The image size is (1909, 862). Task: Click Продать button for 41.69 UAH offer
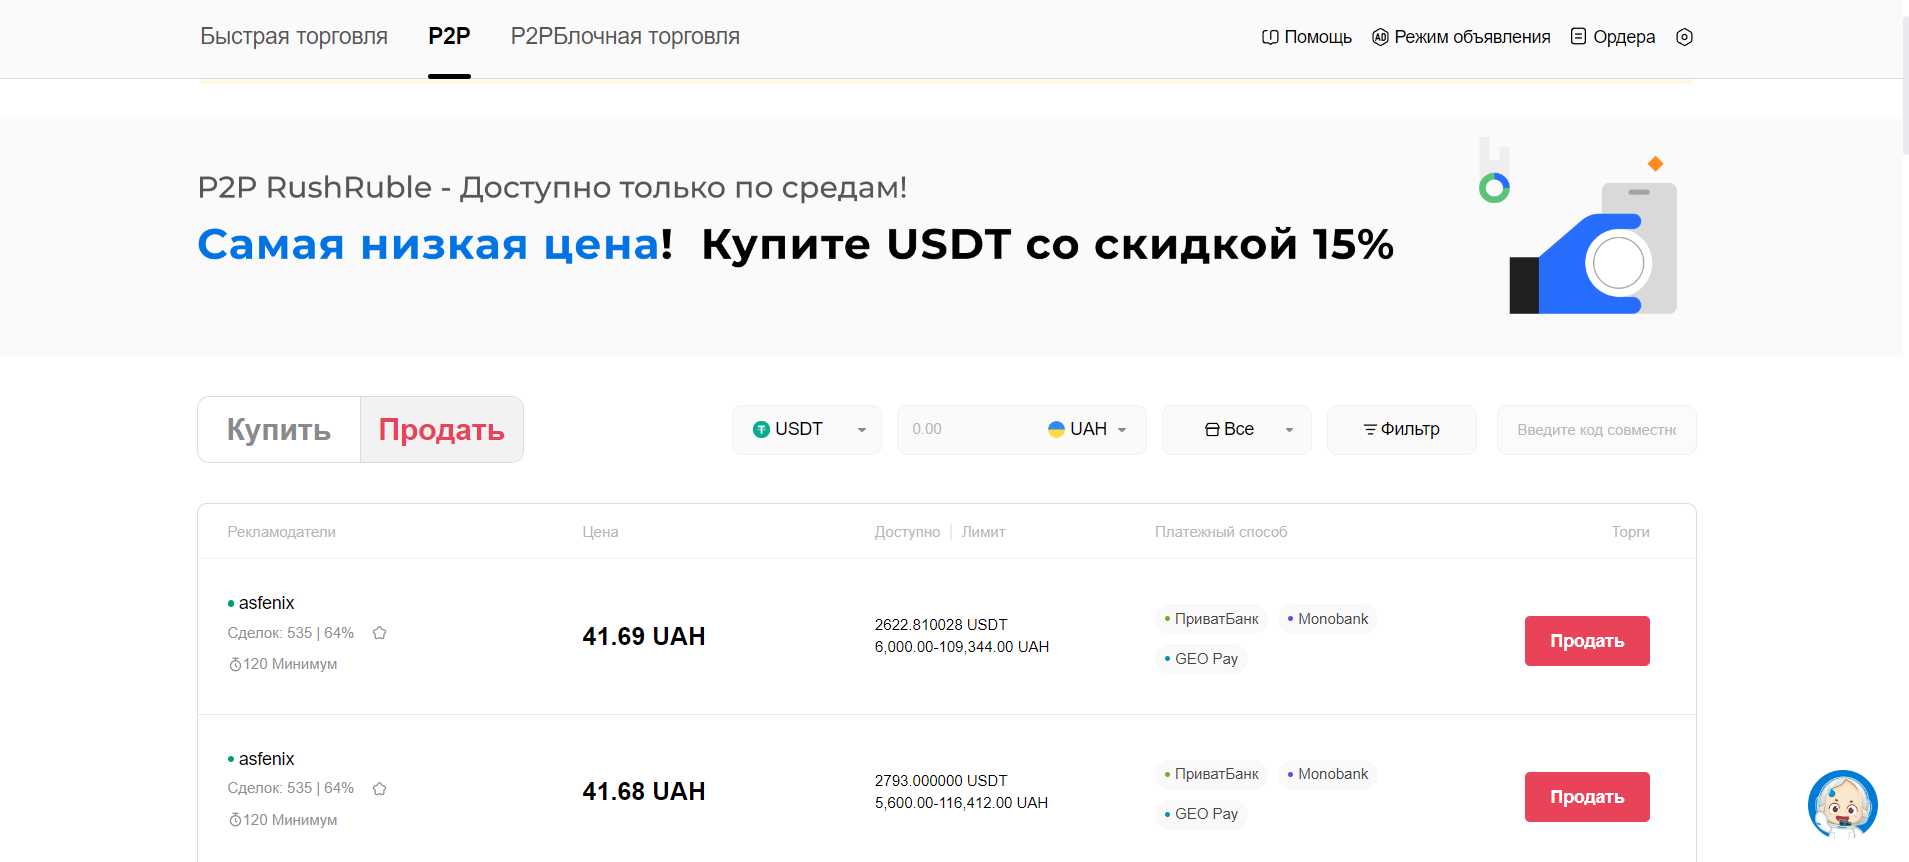pos(1587,641)
